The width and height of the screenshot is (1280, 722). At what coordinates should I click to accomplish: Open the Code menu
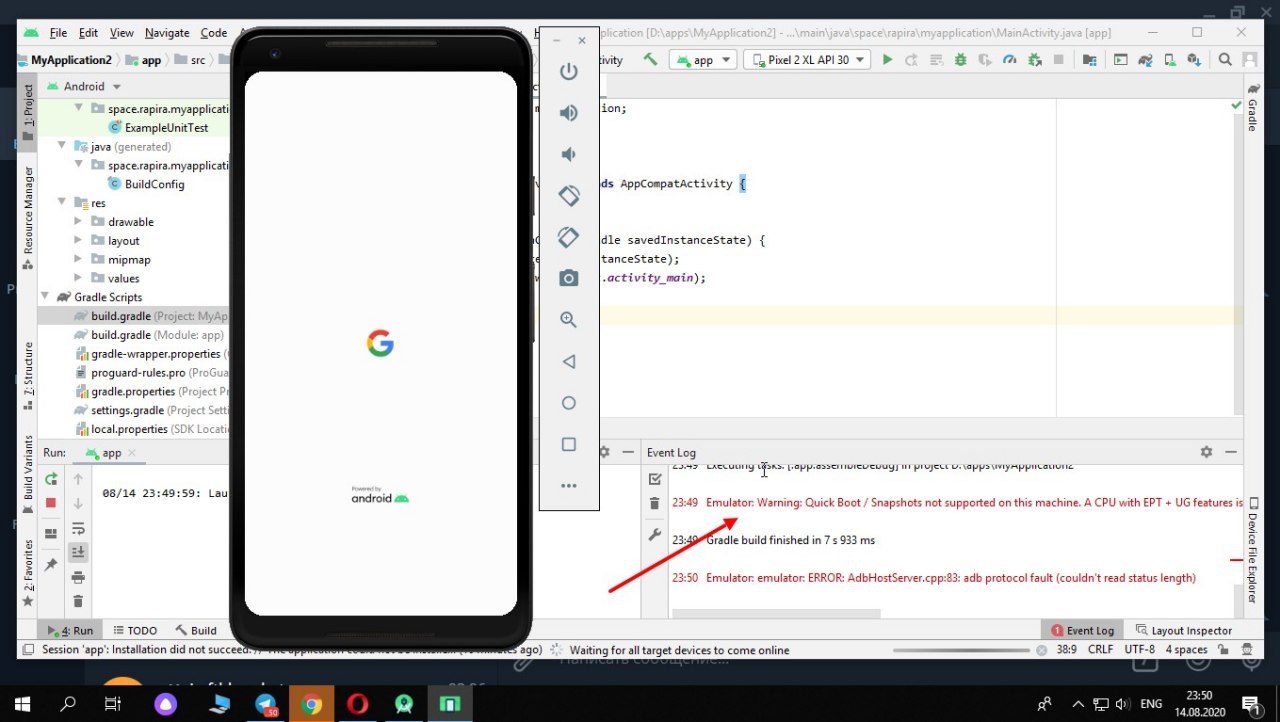coord(213,33)
